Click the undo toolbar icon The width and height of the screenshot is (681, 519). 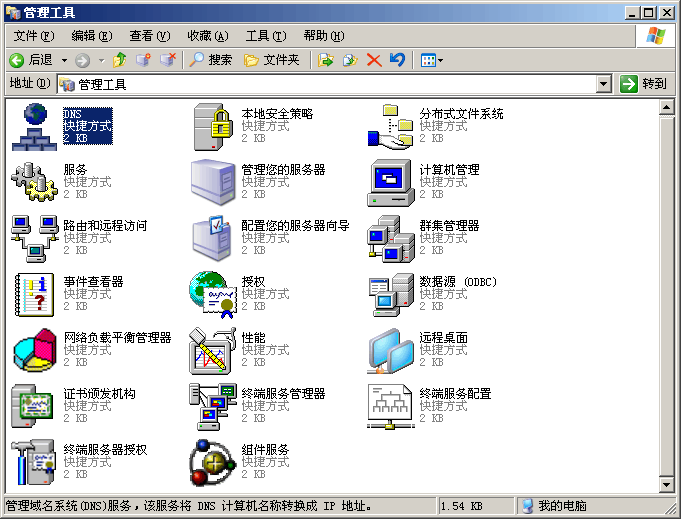pos(397,60)
